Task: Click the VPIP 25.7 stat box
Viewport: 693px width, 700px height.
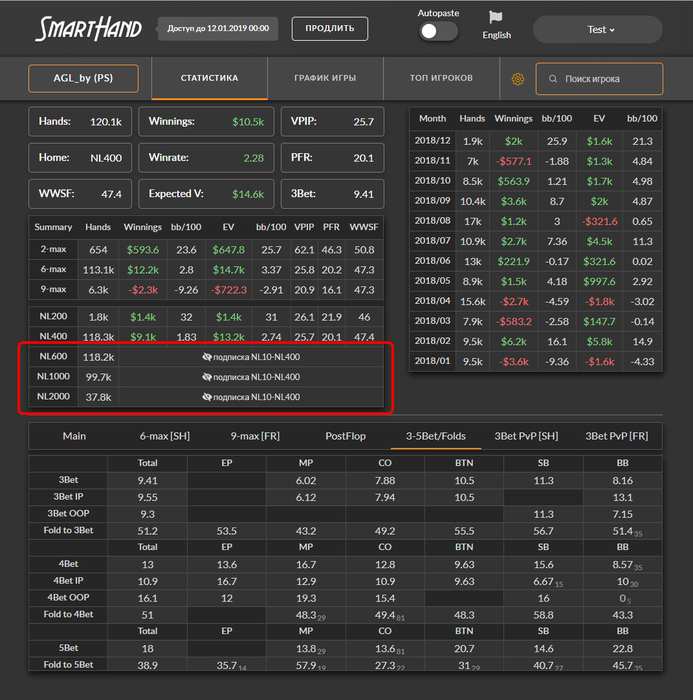Action: 332,121
